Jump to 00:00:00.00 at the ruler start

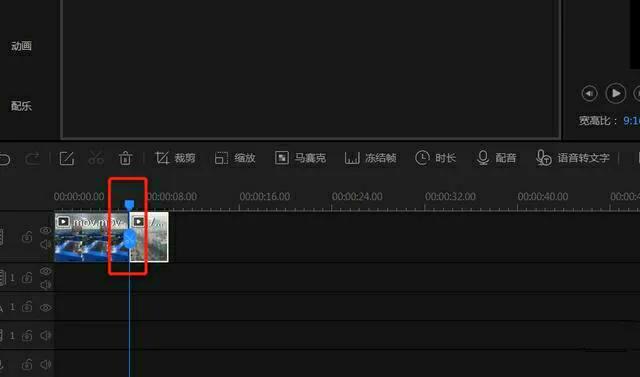79,197
